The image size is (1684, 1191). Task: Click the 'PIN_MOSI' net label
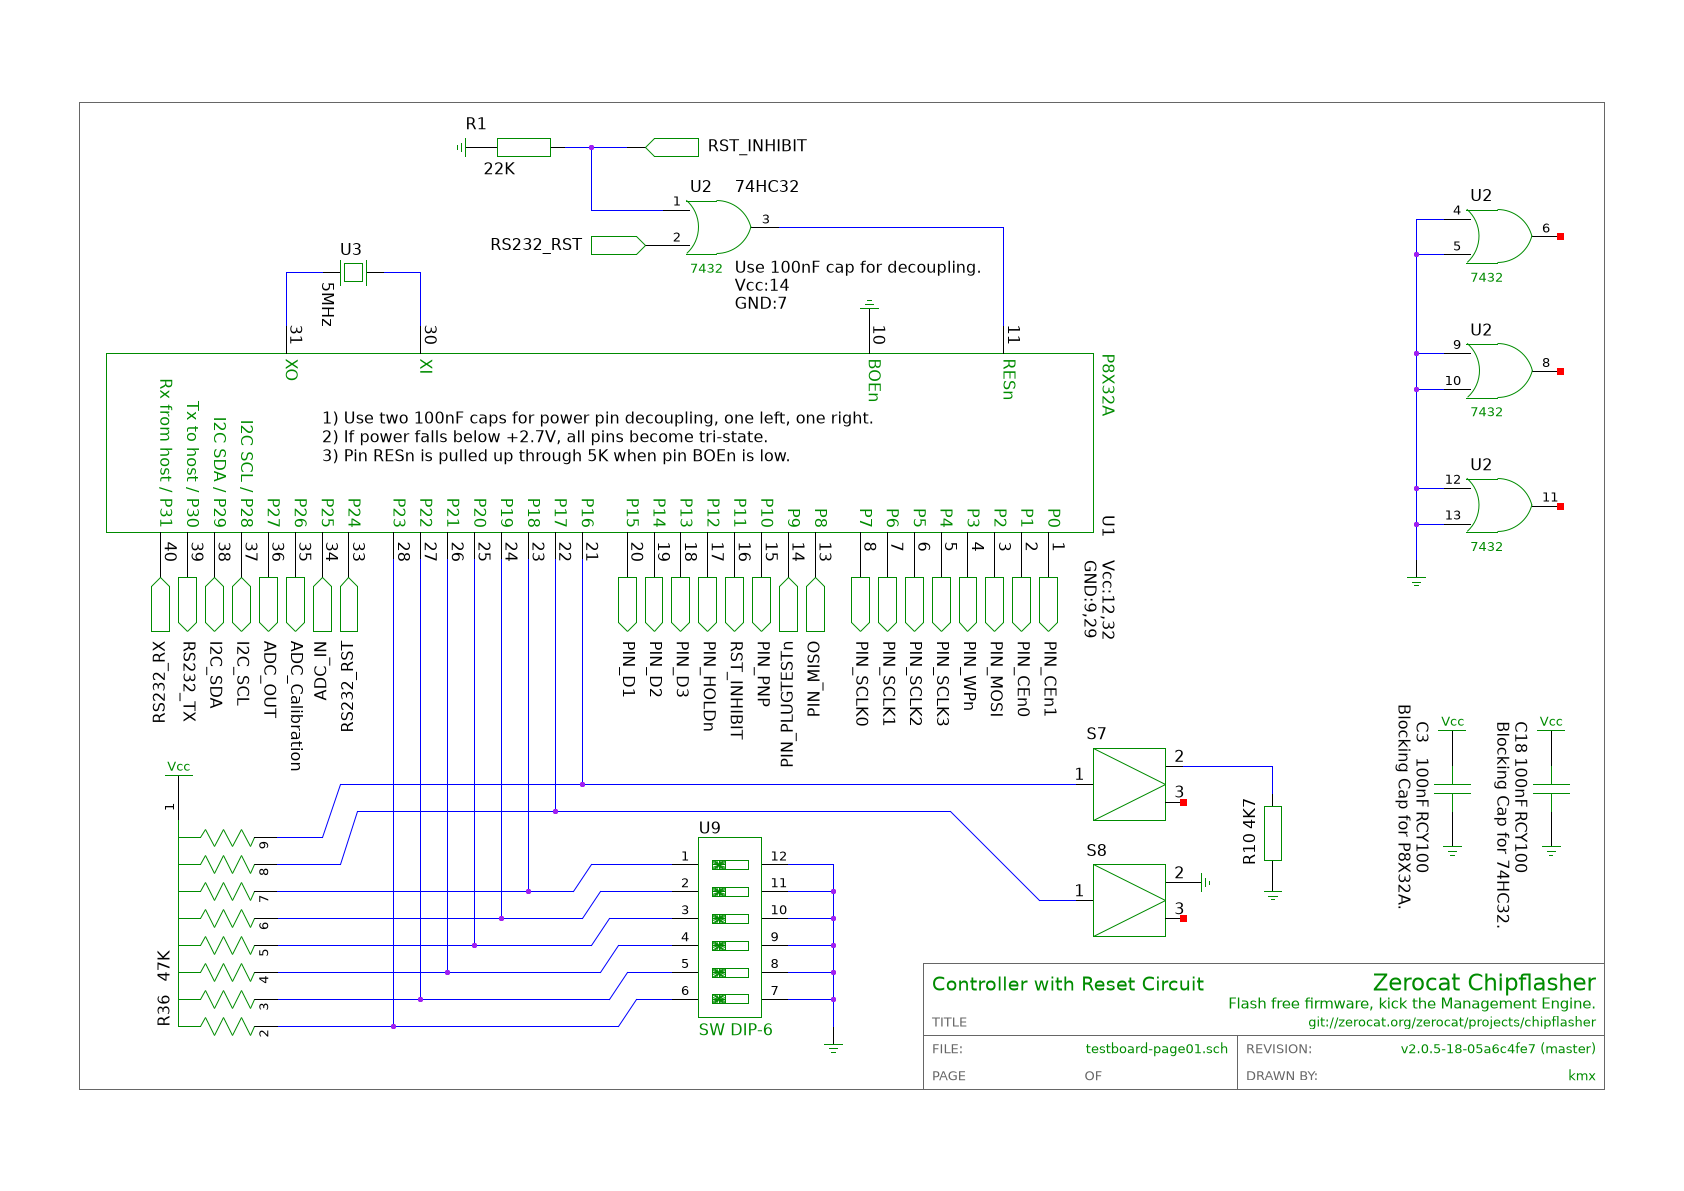(x=996, y=679)
